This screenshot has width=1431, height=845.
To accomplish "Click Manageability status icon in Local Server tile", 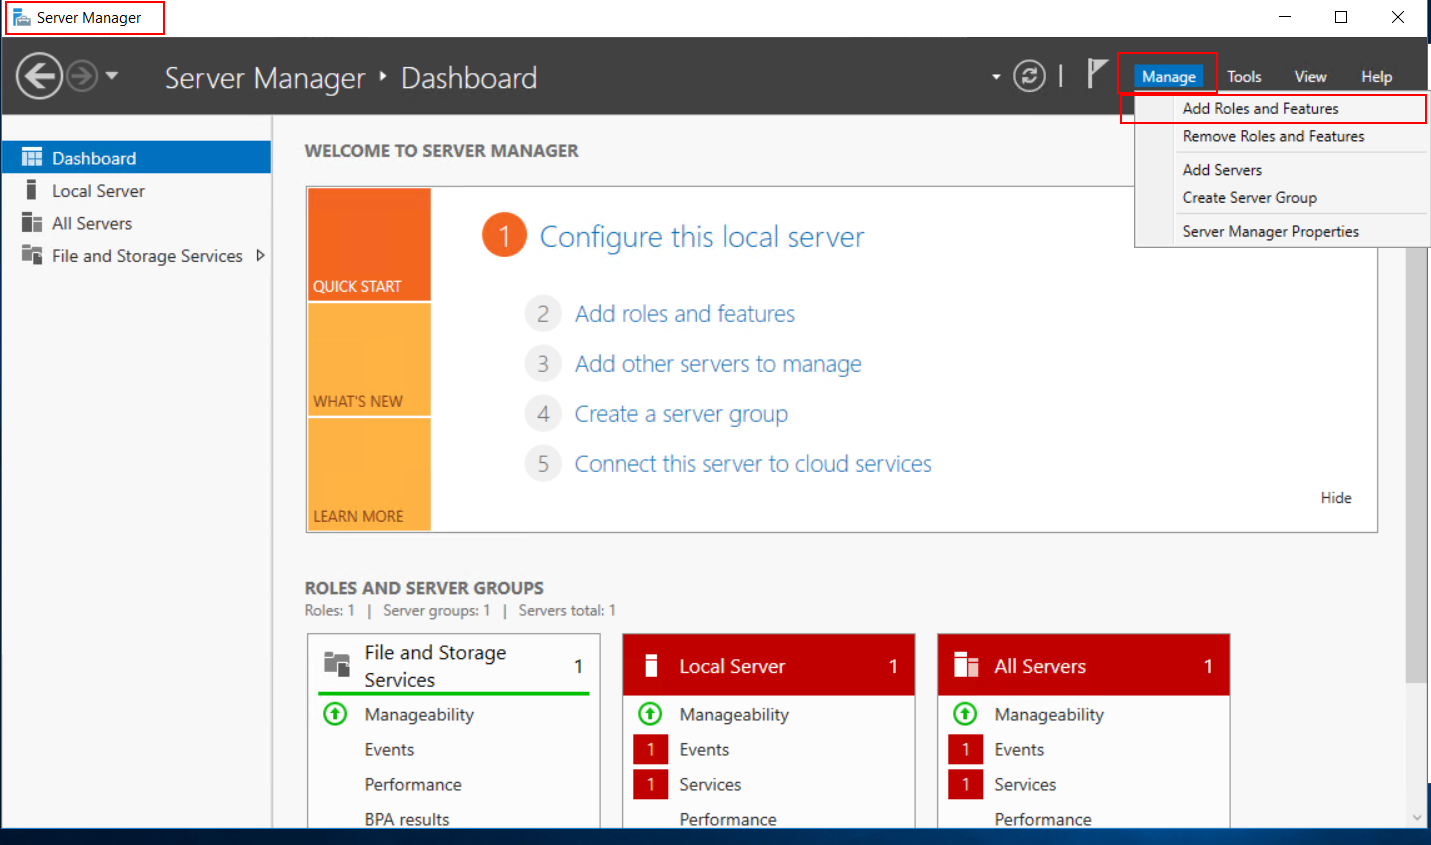I will (650, 714).
